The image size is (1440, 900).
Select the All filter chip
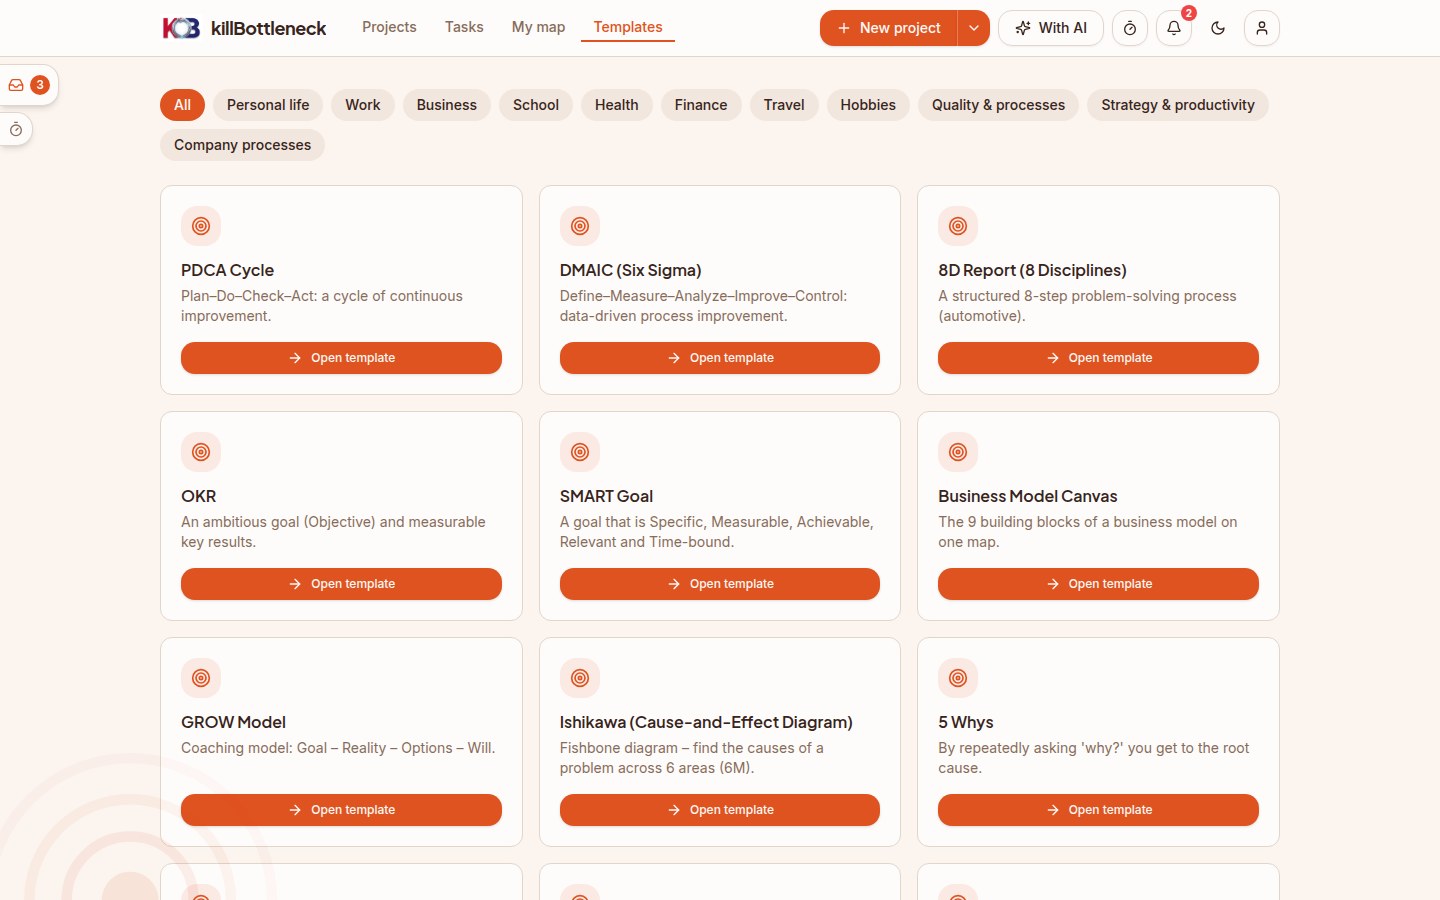182,105
